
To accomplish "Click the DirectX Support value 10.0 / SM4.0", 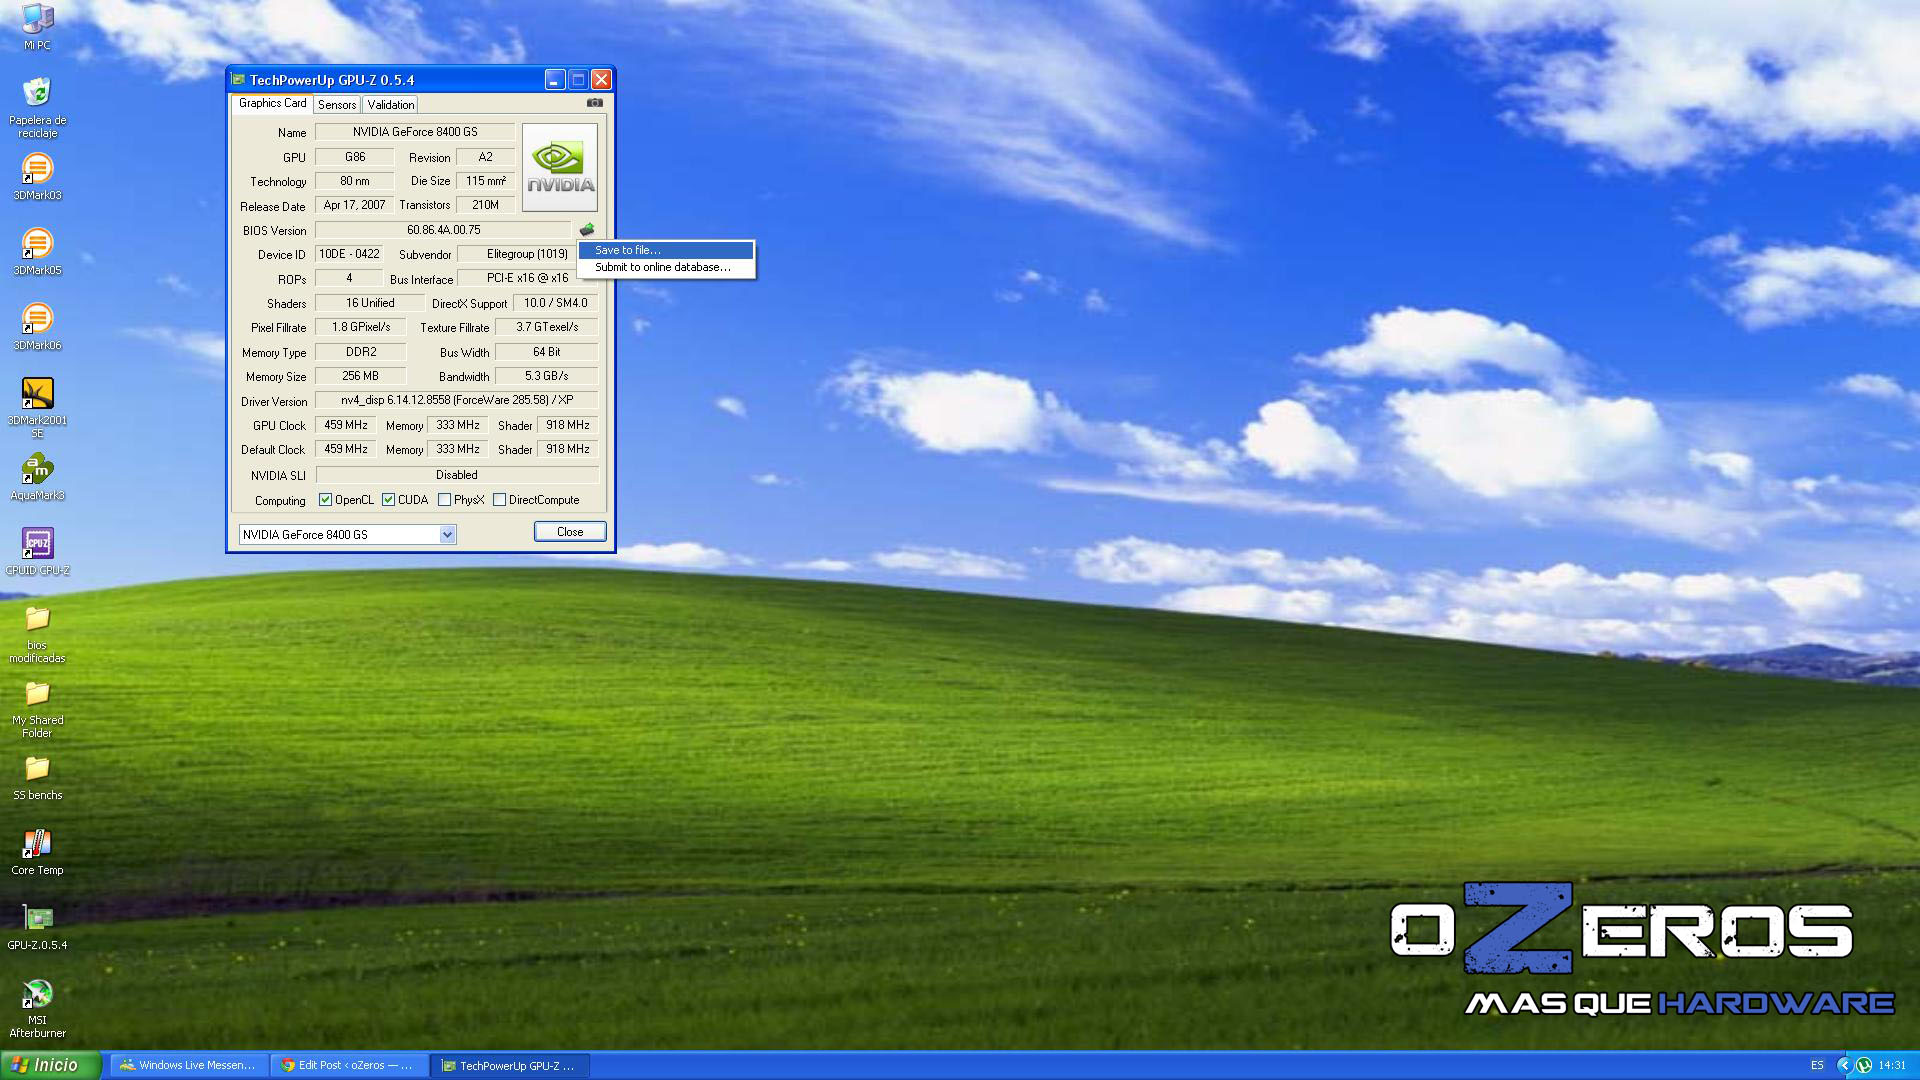I will pyautogui.click(x=556, y=303).
